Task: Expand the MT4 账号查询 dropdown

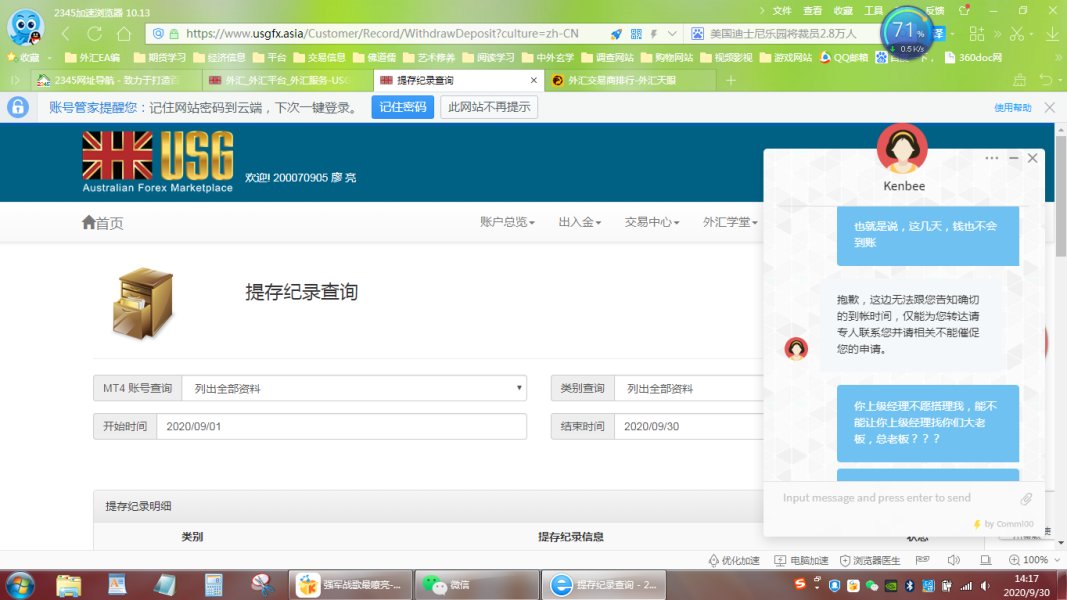Action: 354,388
